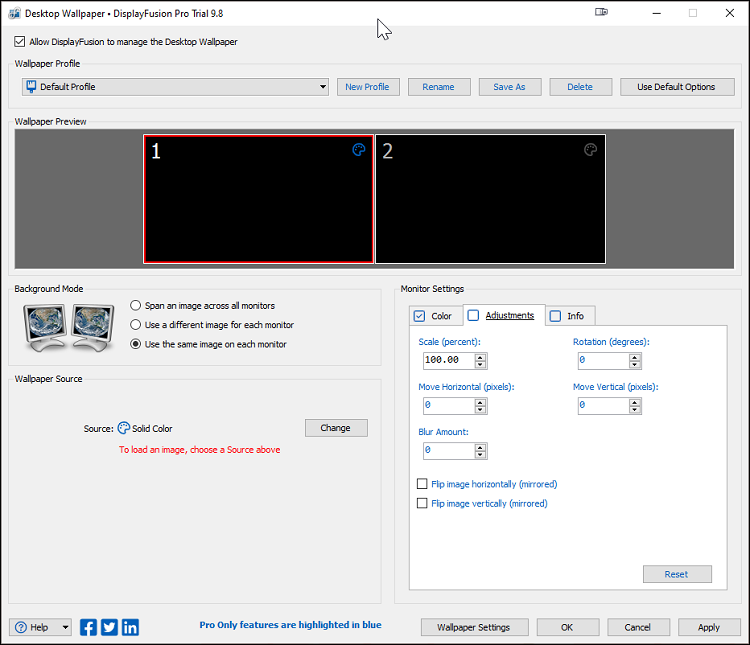Click the palette icon on monitor 1 preview

tap(359, 150)
